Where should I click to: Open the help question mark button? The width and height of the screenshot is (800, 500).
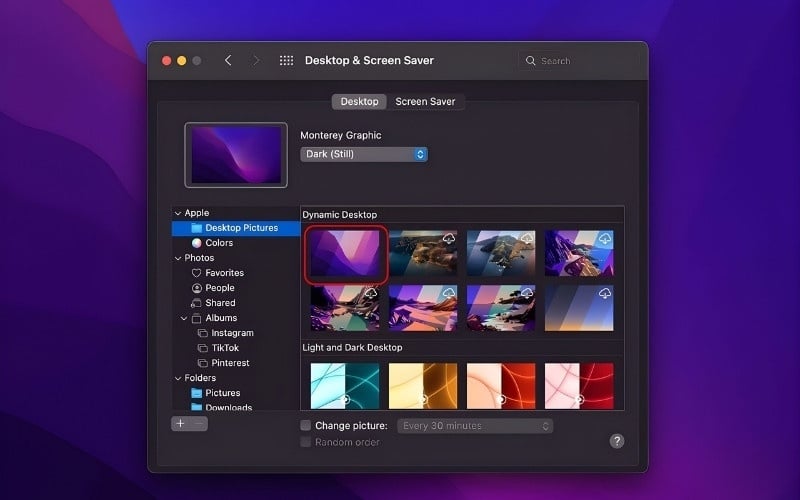pos(617,441)
